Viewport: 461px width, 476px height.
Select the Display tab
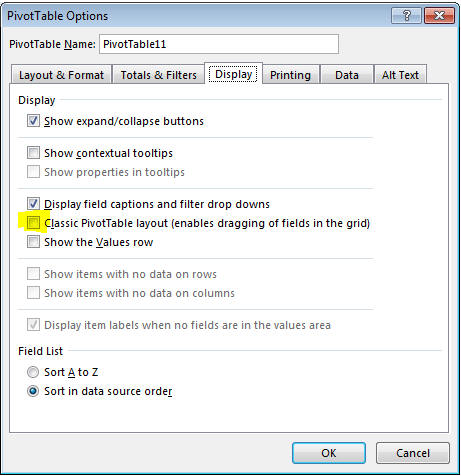233,74
